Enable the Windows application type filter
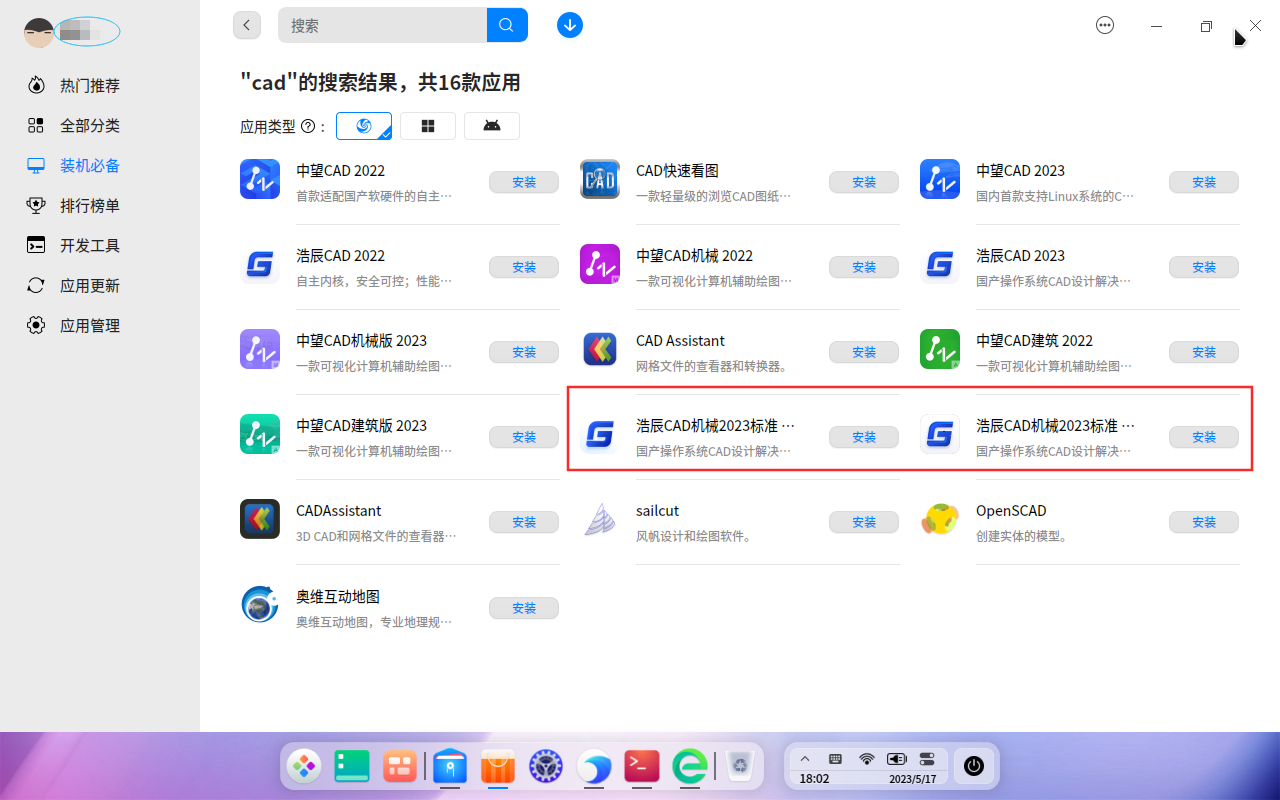The height and width of the screenshot is (800, 1280). [428, 125]
